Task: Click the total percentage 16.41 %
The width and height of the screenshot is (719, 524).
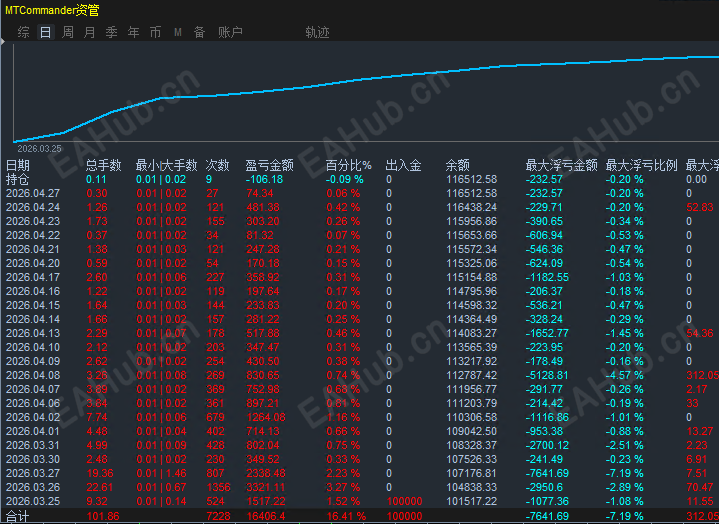Action: tap(346, 516)
